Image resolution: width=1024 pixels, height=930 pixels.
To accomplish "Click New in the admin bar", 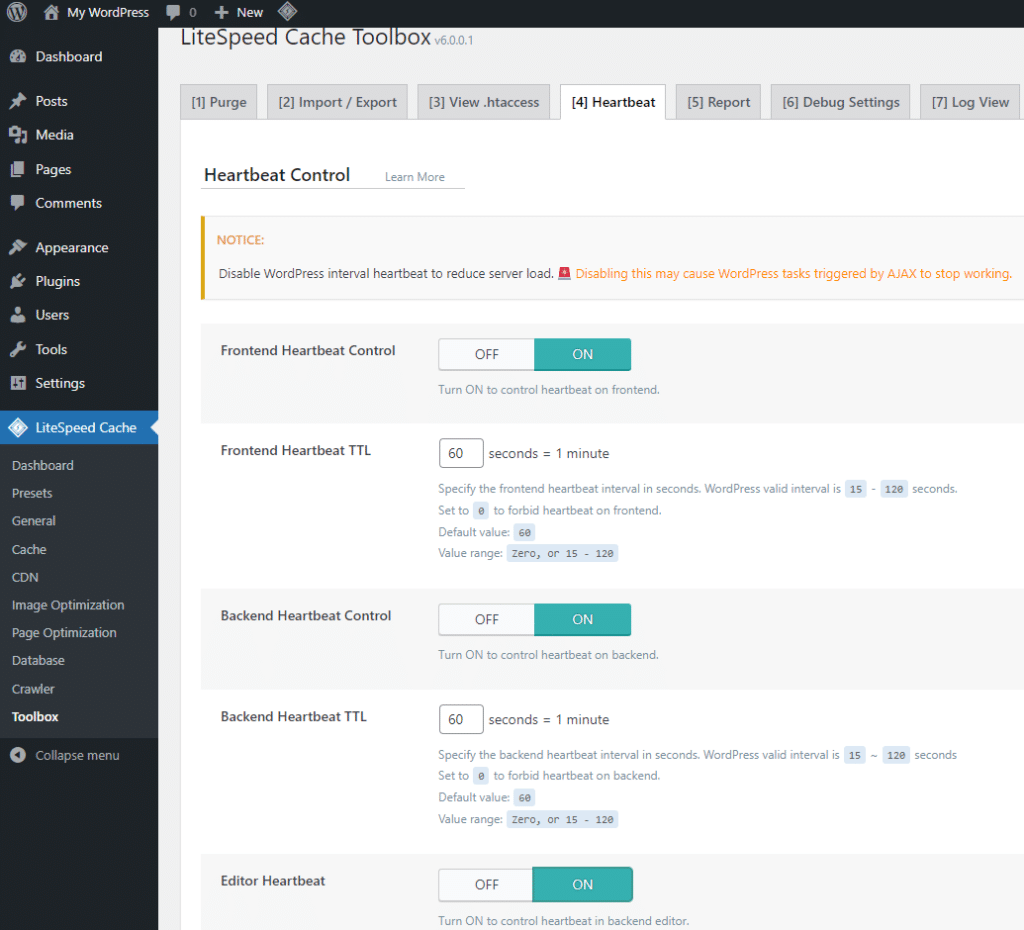I will pyautogui.click(x=249, y=12).
